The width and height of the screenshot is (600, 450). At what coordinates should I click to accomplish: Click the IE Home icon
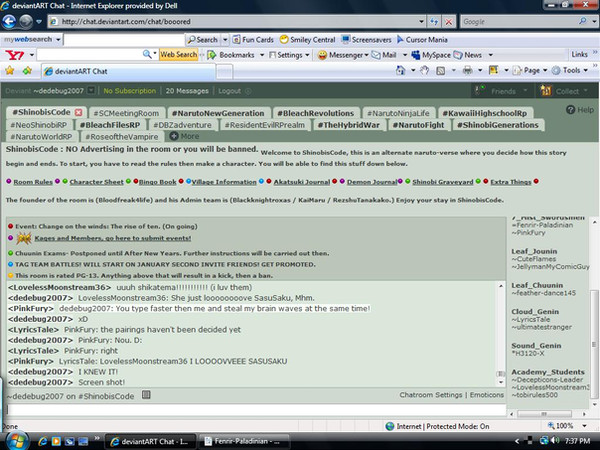pyautogui.click(x=400, y=70)
